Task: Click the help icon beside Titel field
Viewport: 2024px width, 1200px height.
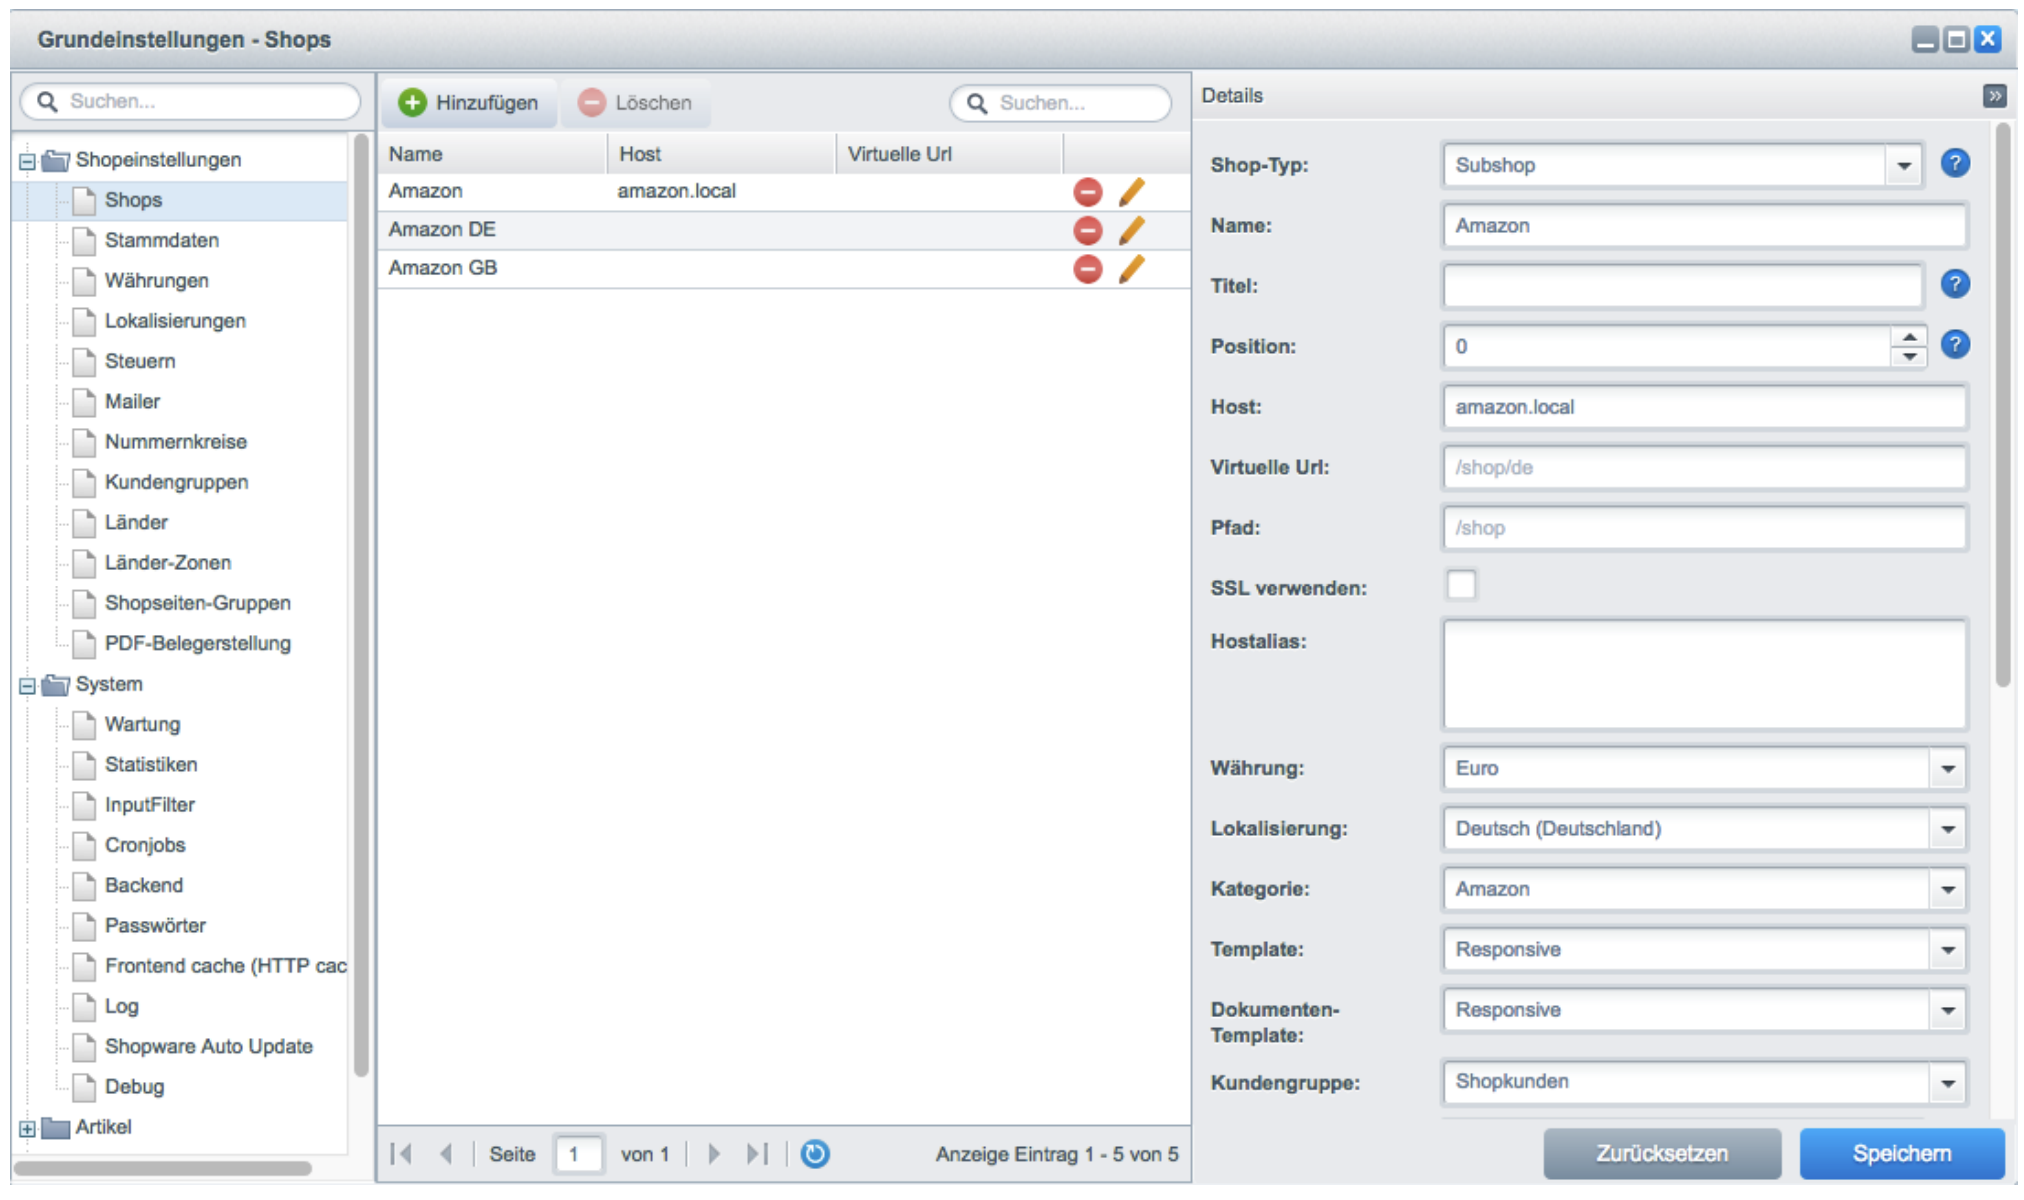Action: [x=1955, y=285]
